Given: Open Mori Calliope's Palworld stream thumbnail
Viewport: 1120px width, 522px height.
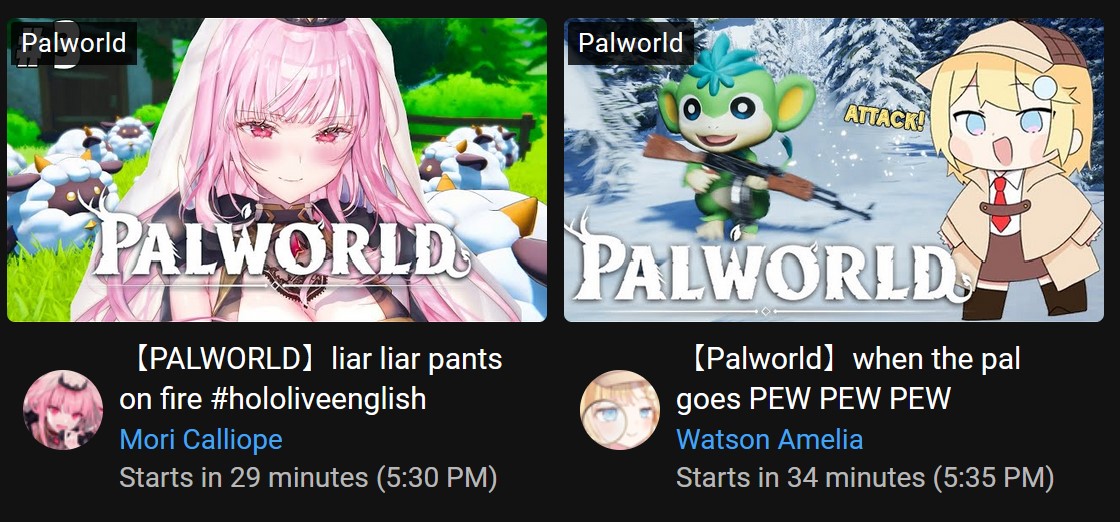Looking at the screenshot, I should pos(277,170).
